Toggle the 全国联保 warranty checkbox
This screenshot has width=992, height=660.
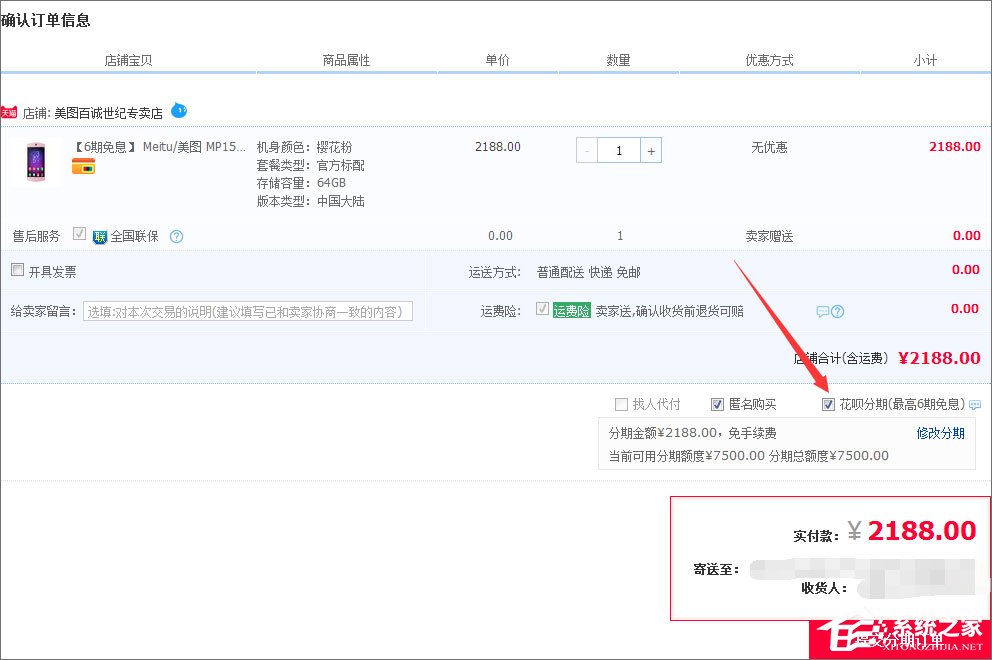79,233
